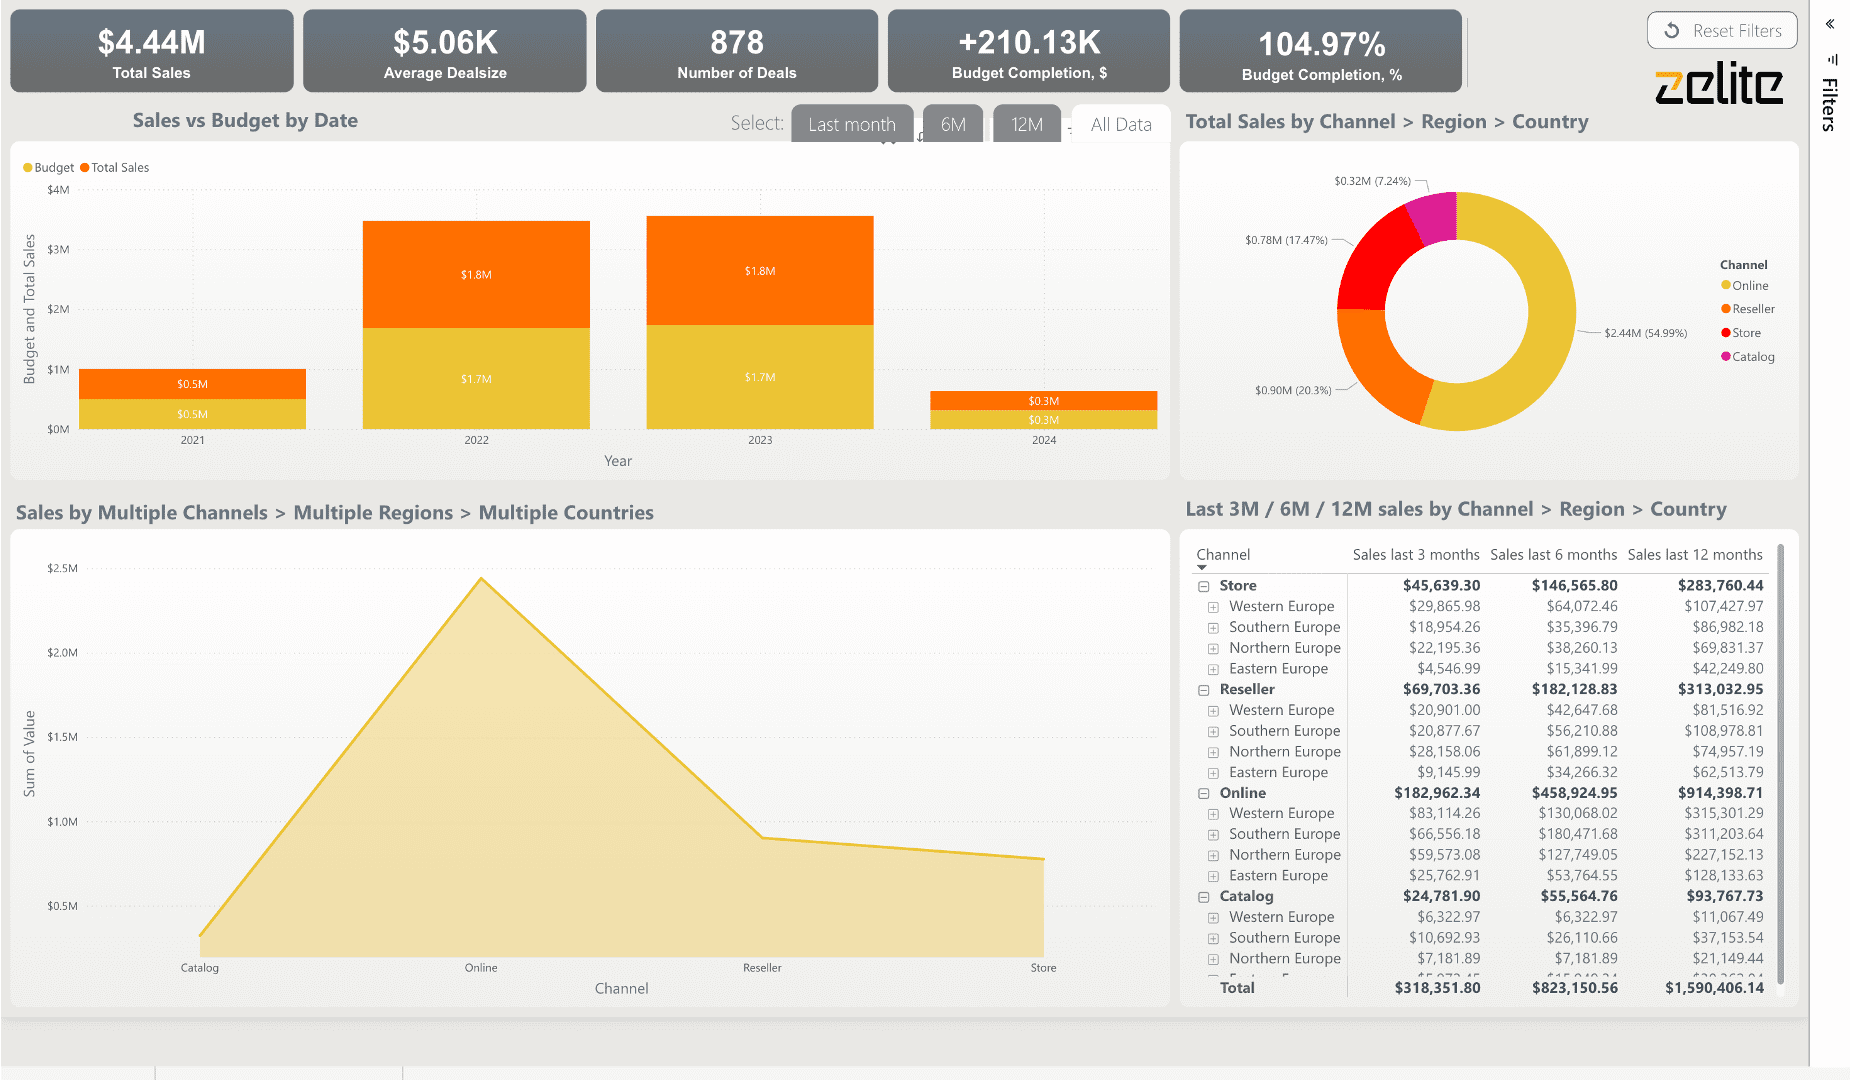Image resolution: width=1850 pixels, height=1080 pixels.
Task: Expand Eastern Europe under Online
Action: [1213, 877]
